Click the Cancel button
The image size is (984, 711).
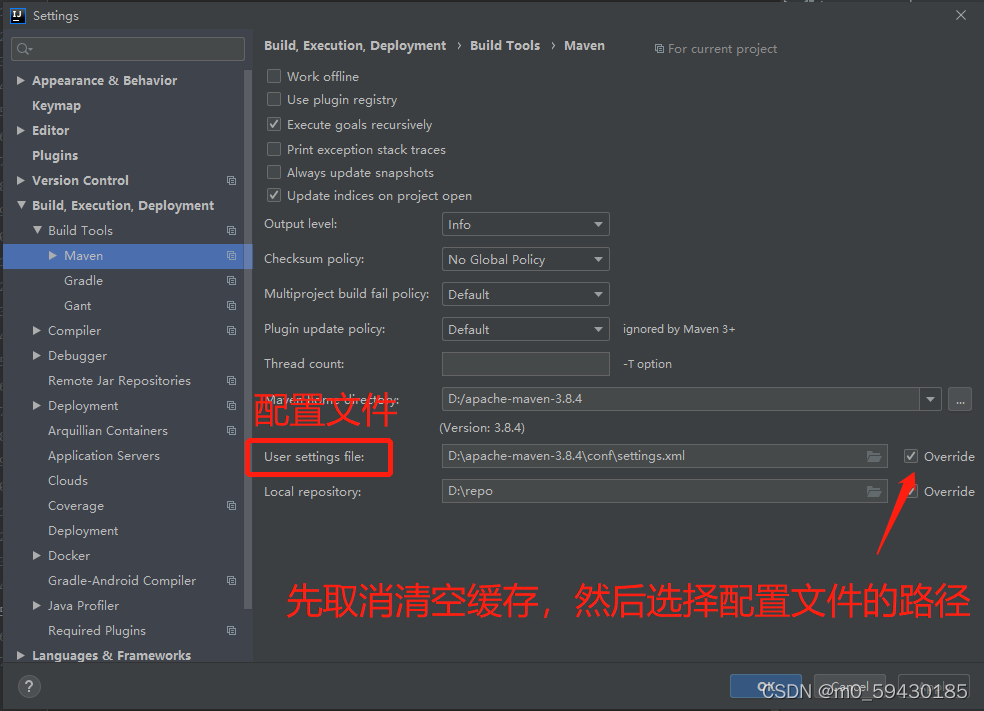(x=850, y=686)
